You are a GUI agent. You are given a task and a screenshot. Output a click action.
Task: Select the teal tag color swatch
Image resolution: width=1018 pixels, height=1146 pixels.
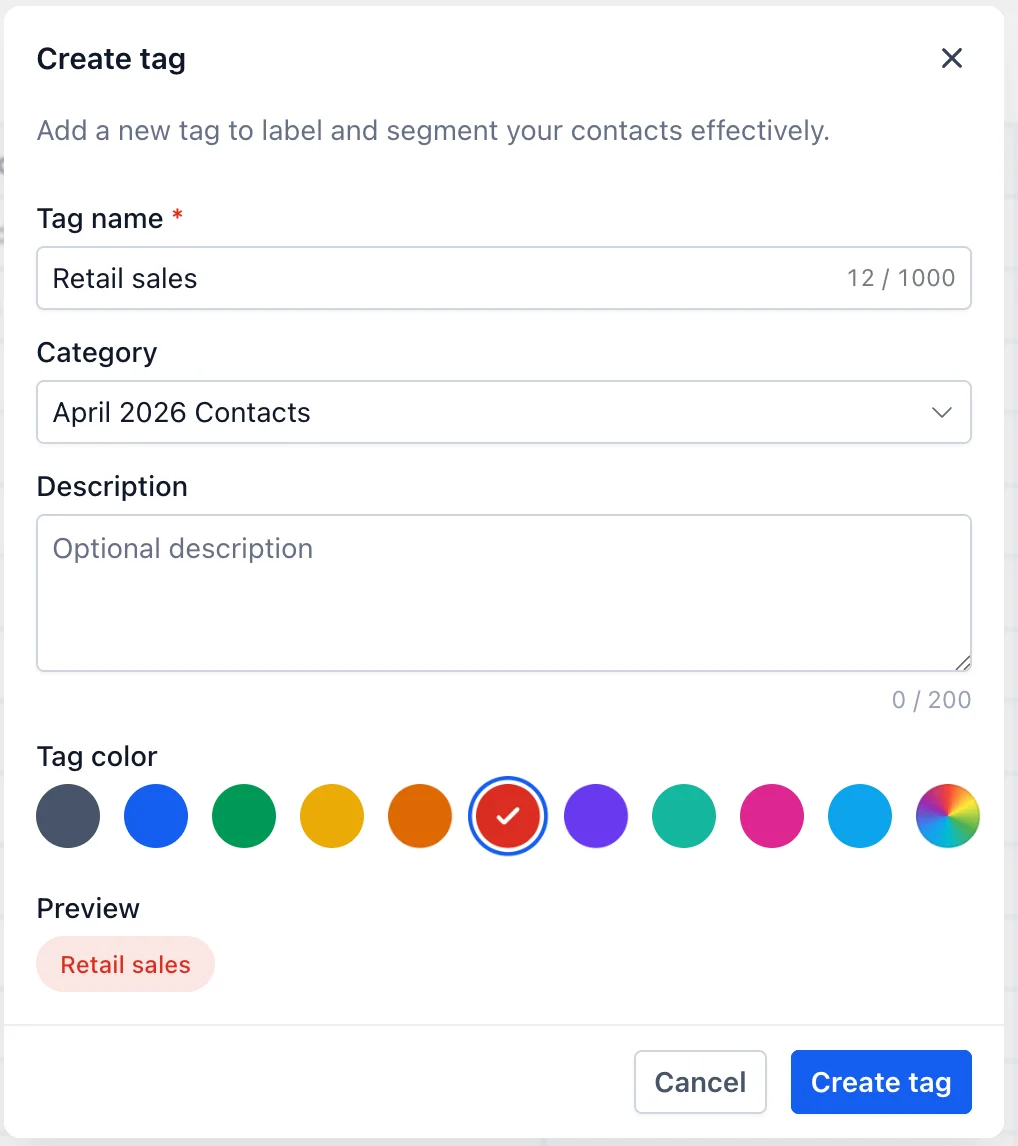(684, 816)
